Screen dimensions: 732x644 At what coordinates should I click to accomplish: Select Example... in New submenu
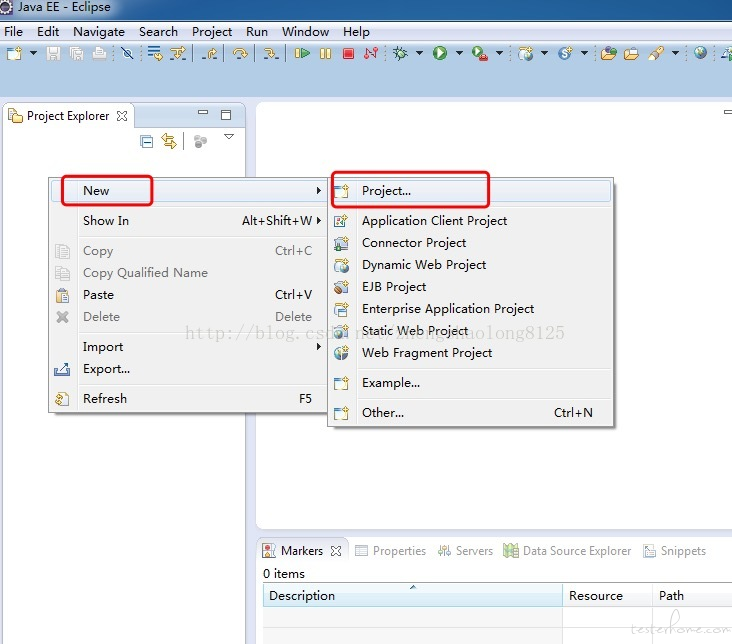coord(471,383)
